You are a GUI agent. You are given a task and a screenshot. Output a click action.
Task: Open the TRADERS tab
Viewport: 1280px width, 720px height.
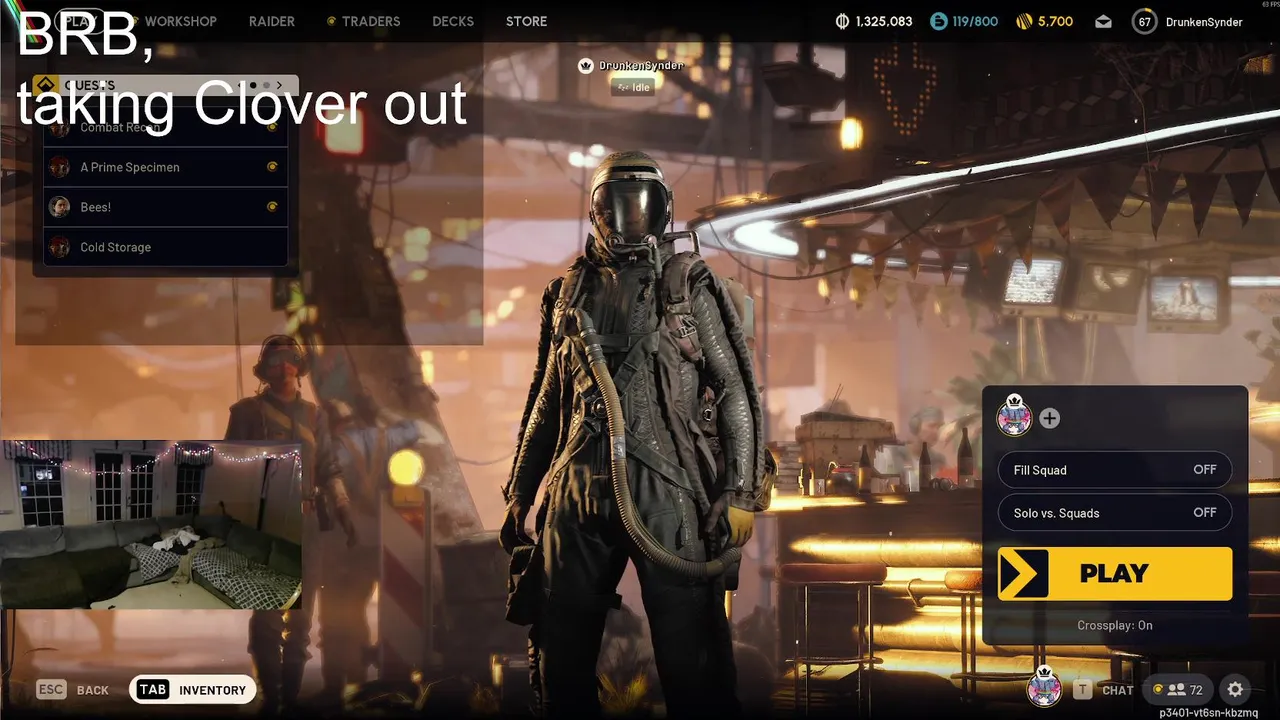370,21
